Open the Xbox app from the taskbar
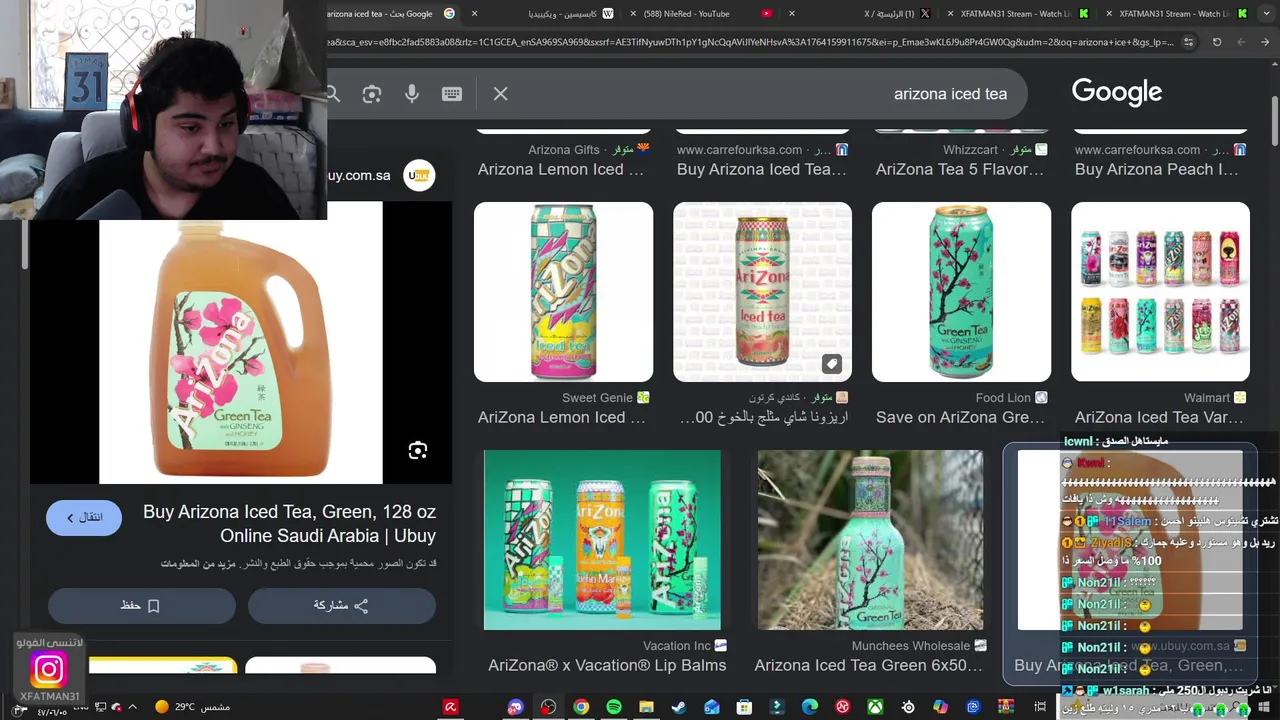 pyautogui.click(x=875, y=707)
